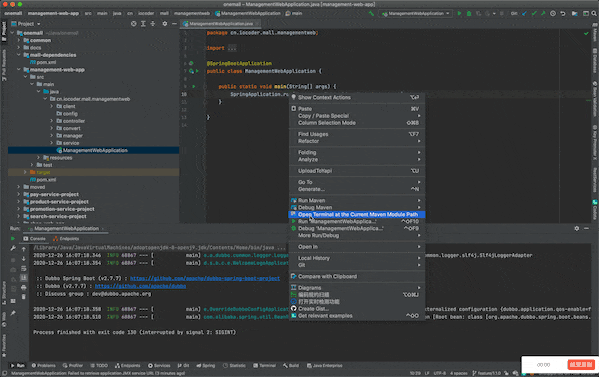The image size is (599, 377).
Task: Click pin tab icon in Run panel
Action: 13,313
